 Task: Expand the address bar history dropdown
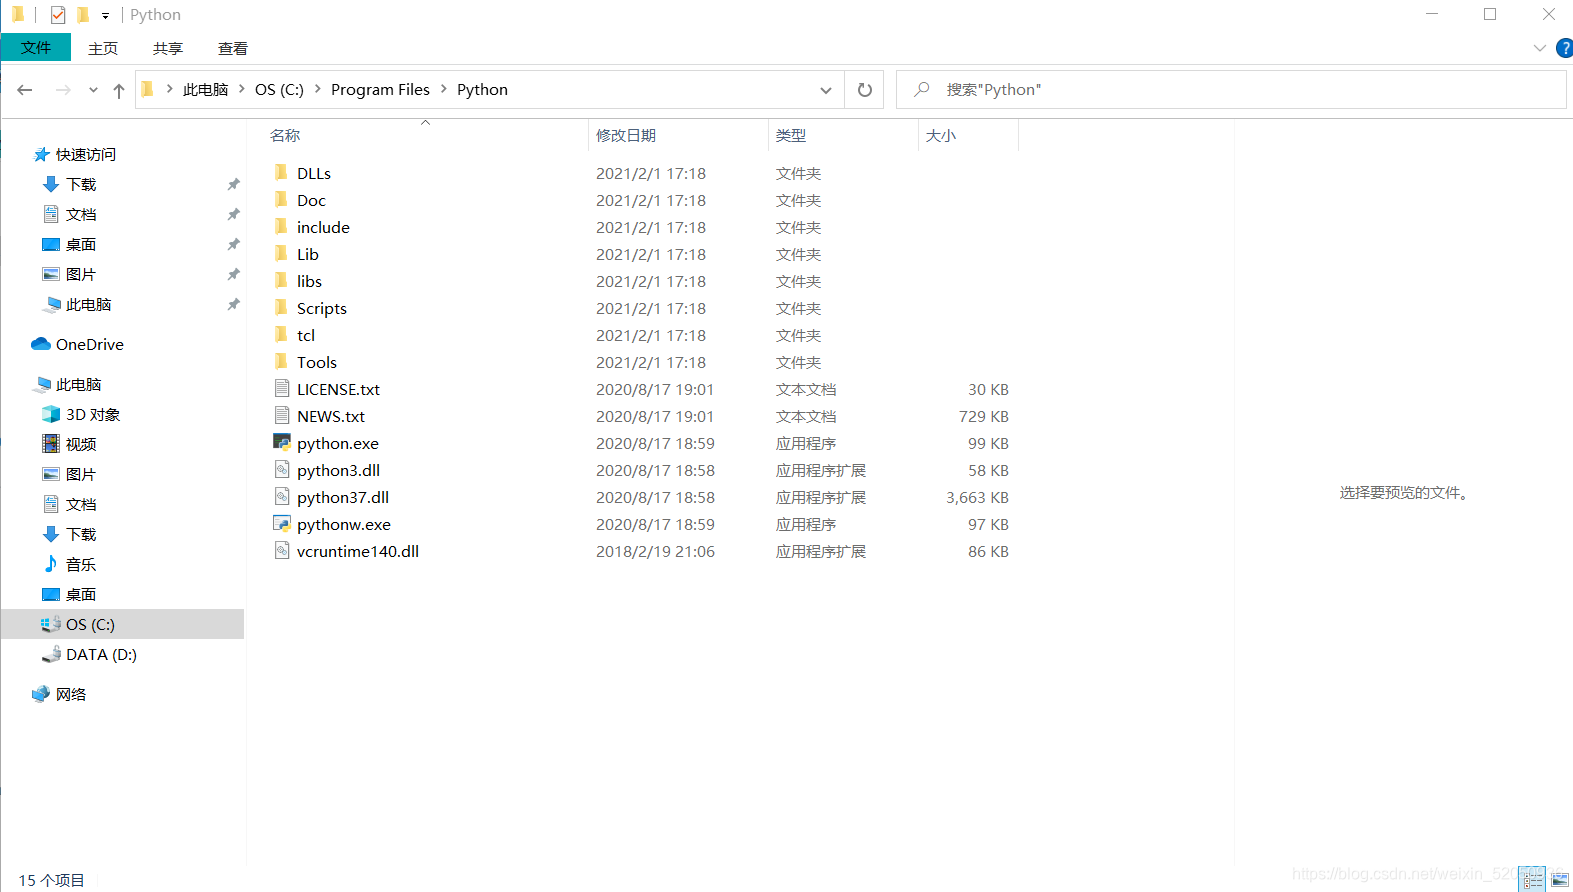click(x=826, y=90)
